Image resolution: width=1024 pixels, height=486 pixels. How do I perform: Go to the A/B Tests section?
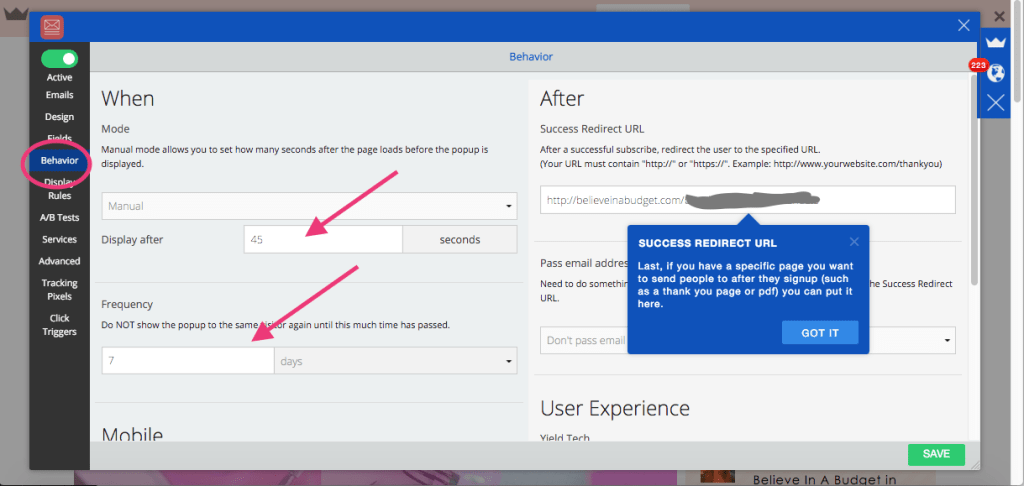(59, 217)
